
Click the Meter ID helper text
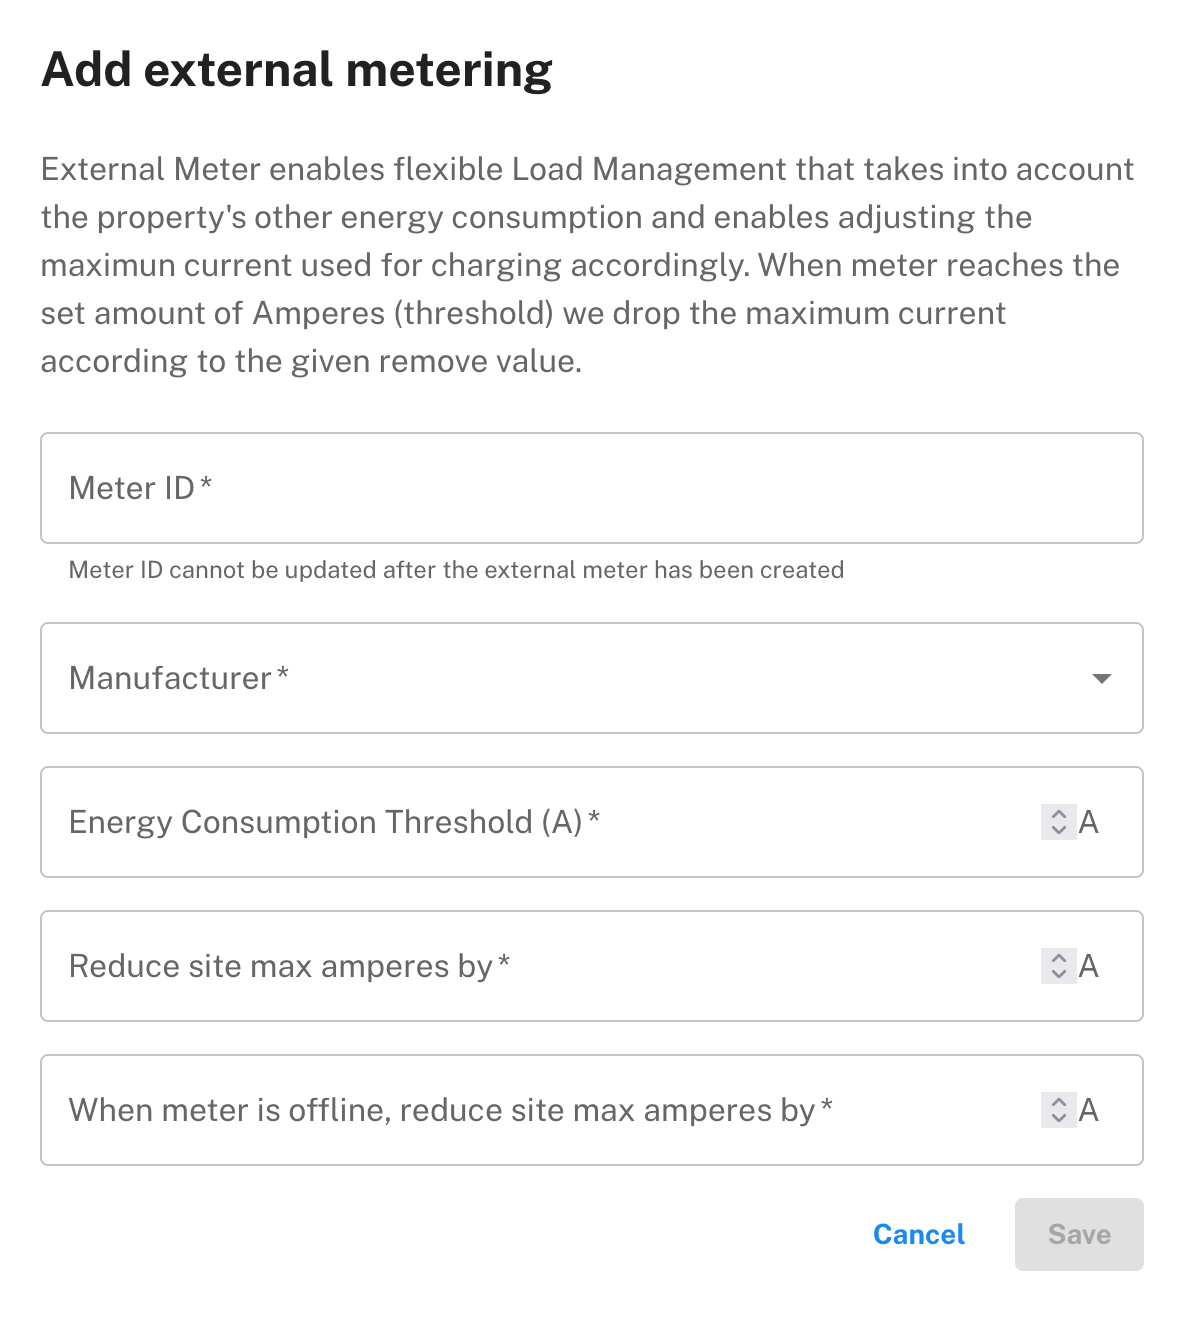click(x=456, y=570)
